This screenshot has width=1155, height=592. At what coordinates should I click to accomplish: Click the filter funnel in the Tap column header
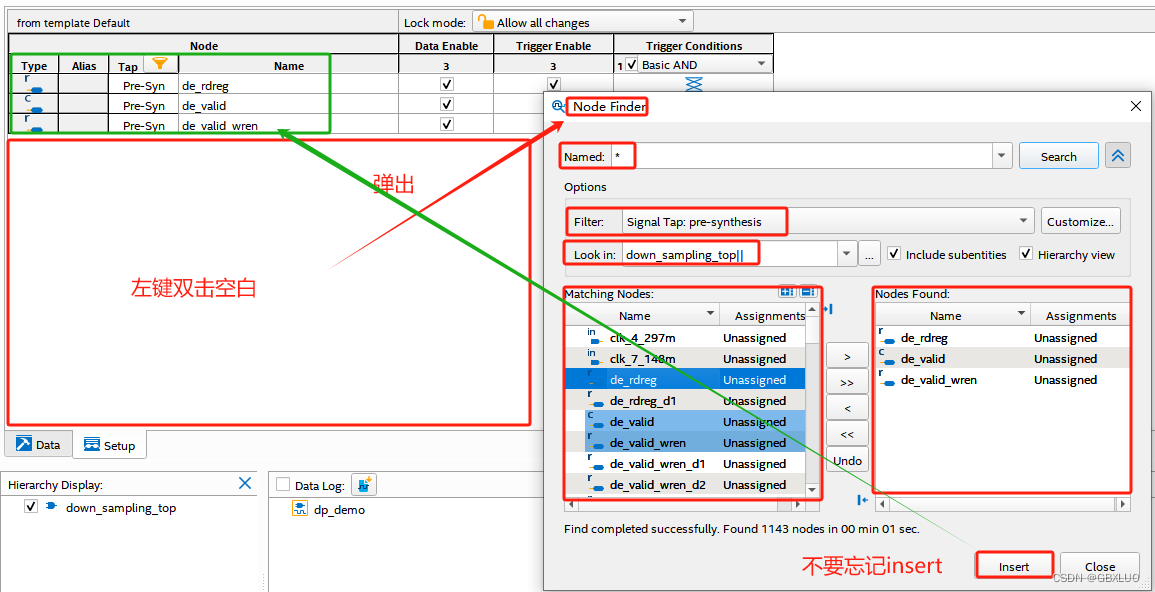(158, 64)
